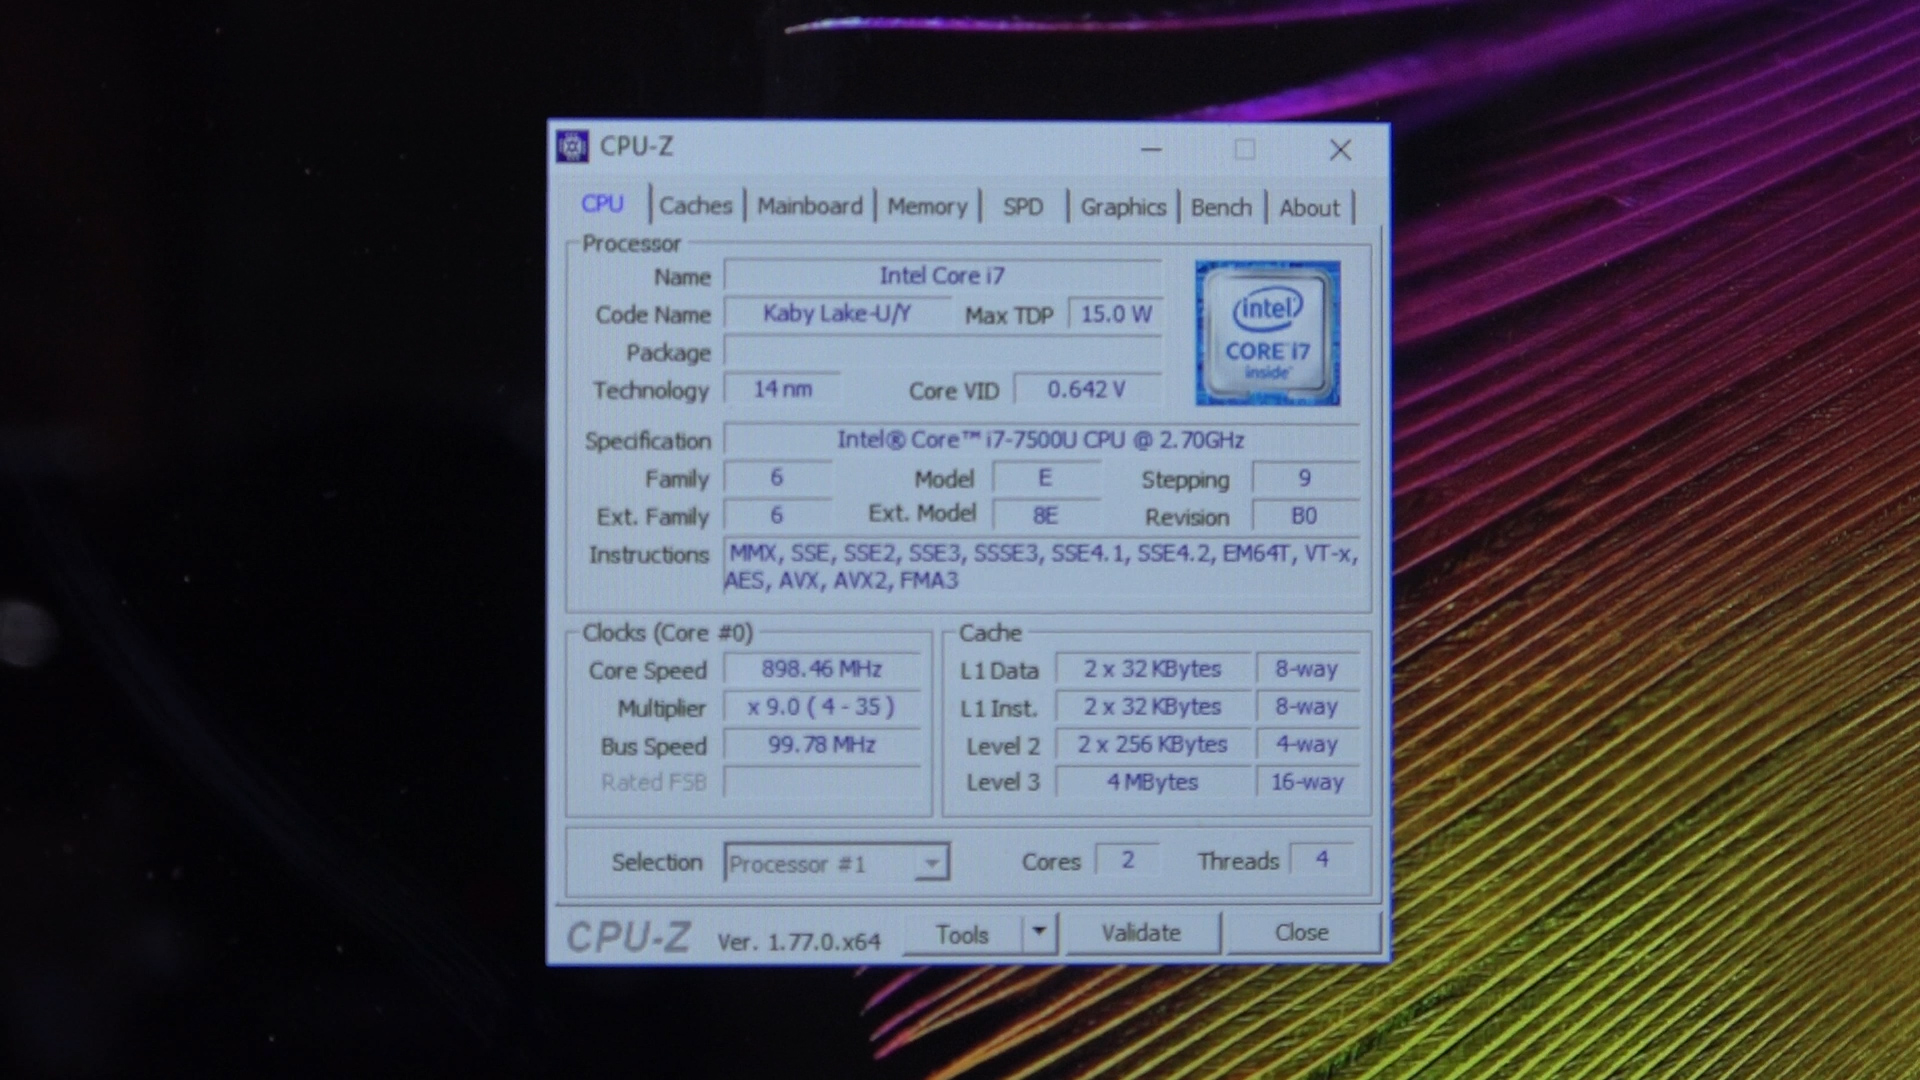Click the CPU-Z window title text
The image size is (1920, 1080).
pyautogui.click(x=636, y=147)
